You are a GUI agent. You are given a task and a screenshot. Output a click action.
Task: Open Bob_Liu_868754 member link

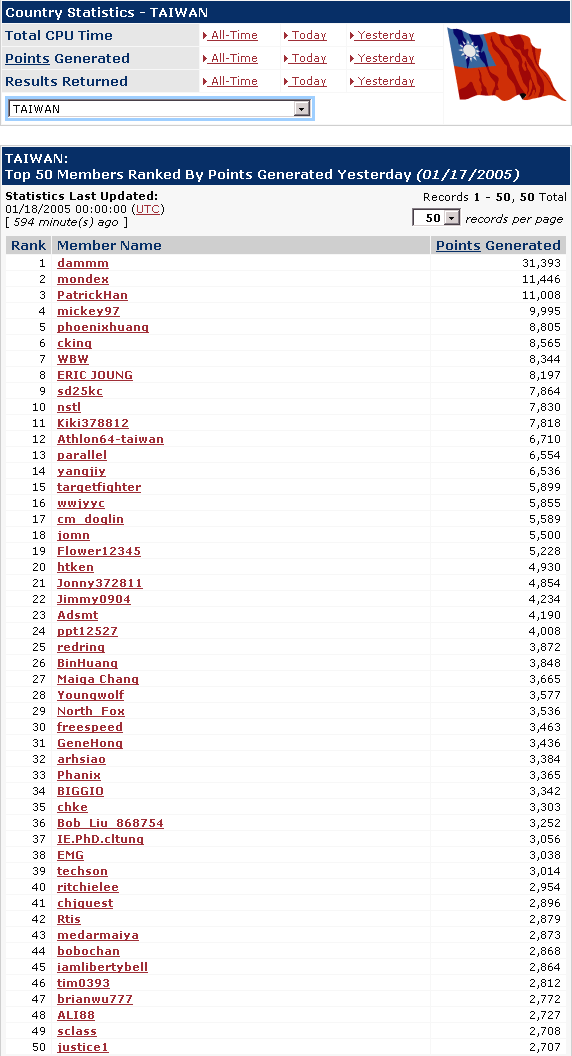pos(110,823)
